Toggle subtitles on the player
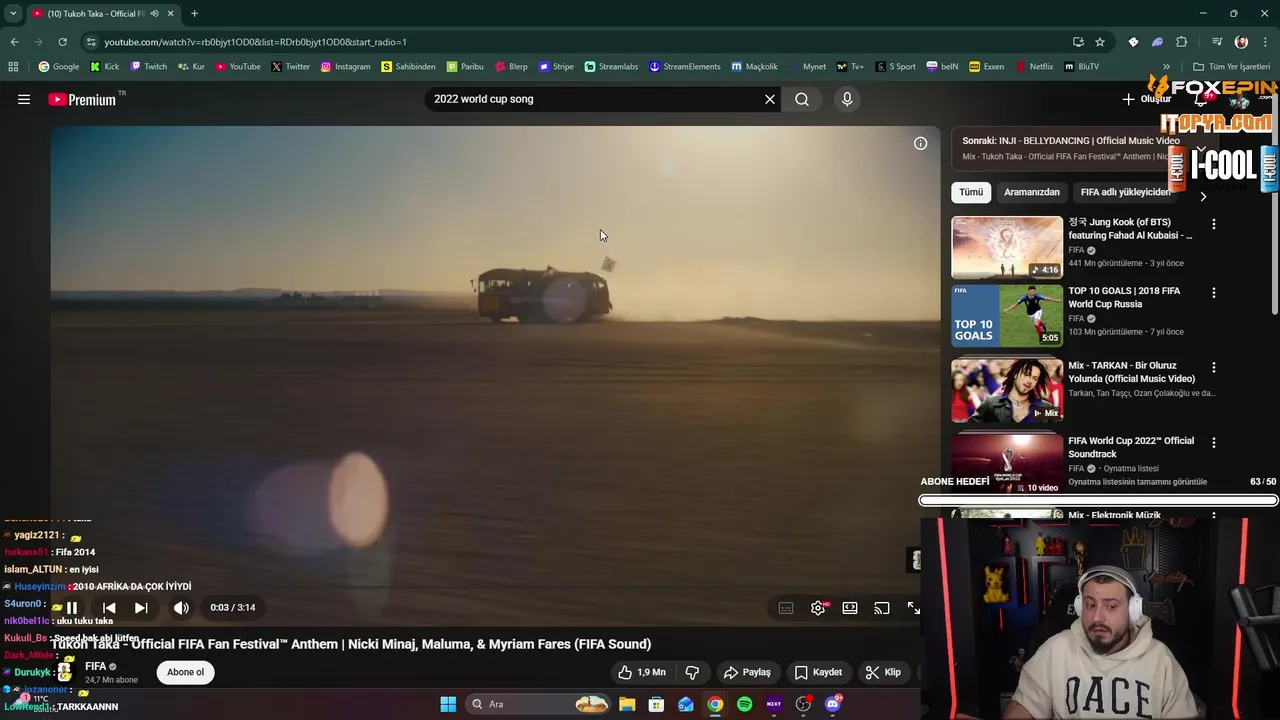The image size is (1280, 720). (786, 608)
